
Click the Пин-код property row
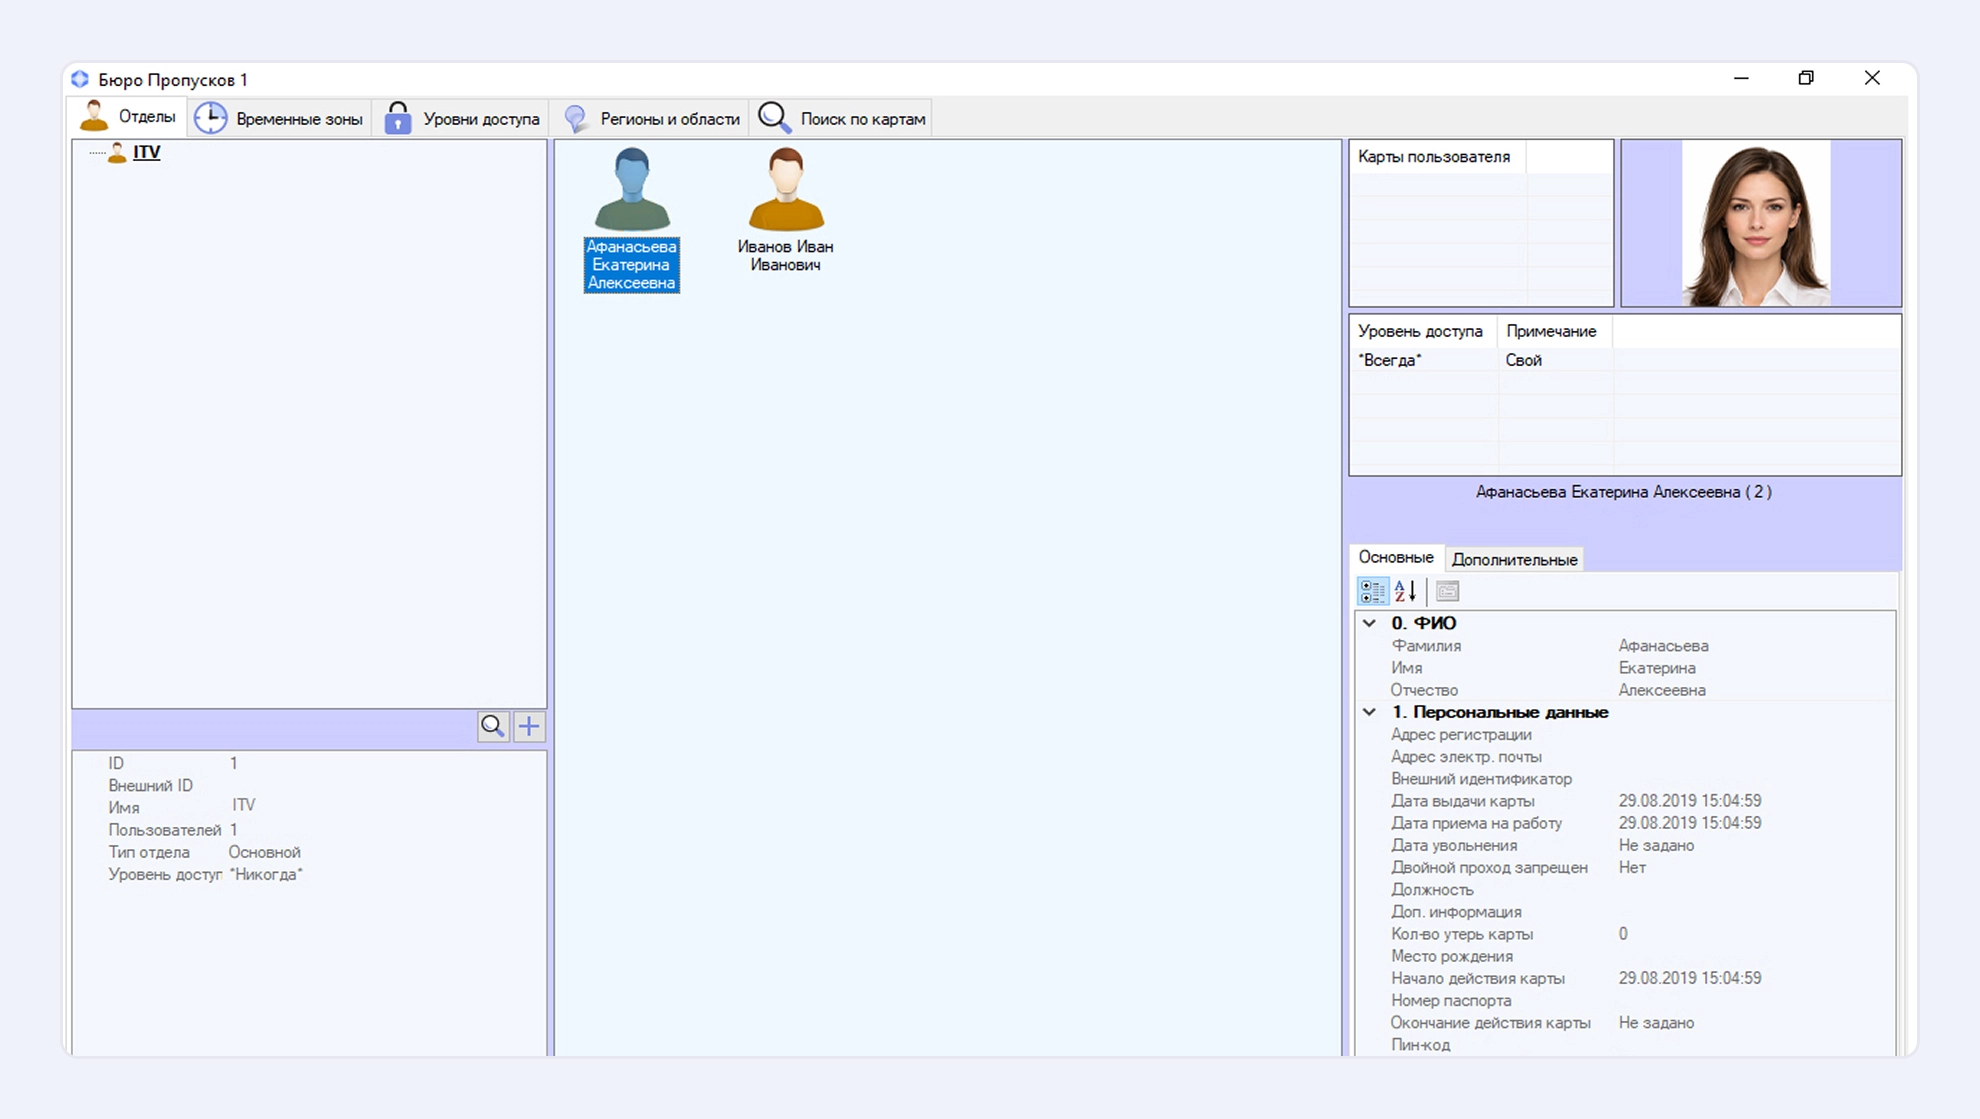[1624, 1045]
